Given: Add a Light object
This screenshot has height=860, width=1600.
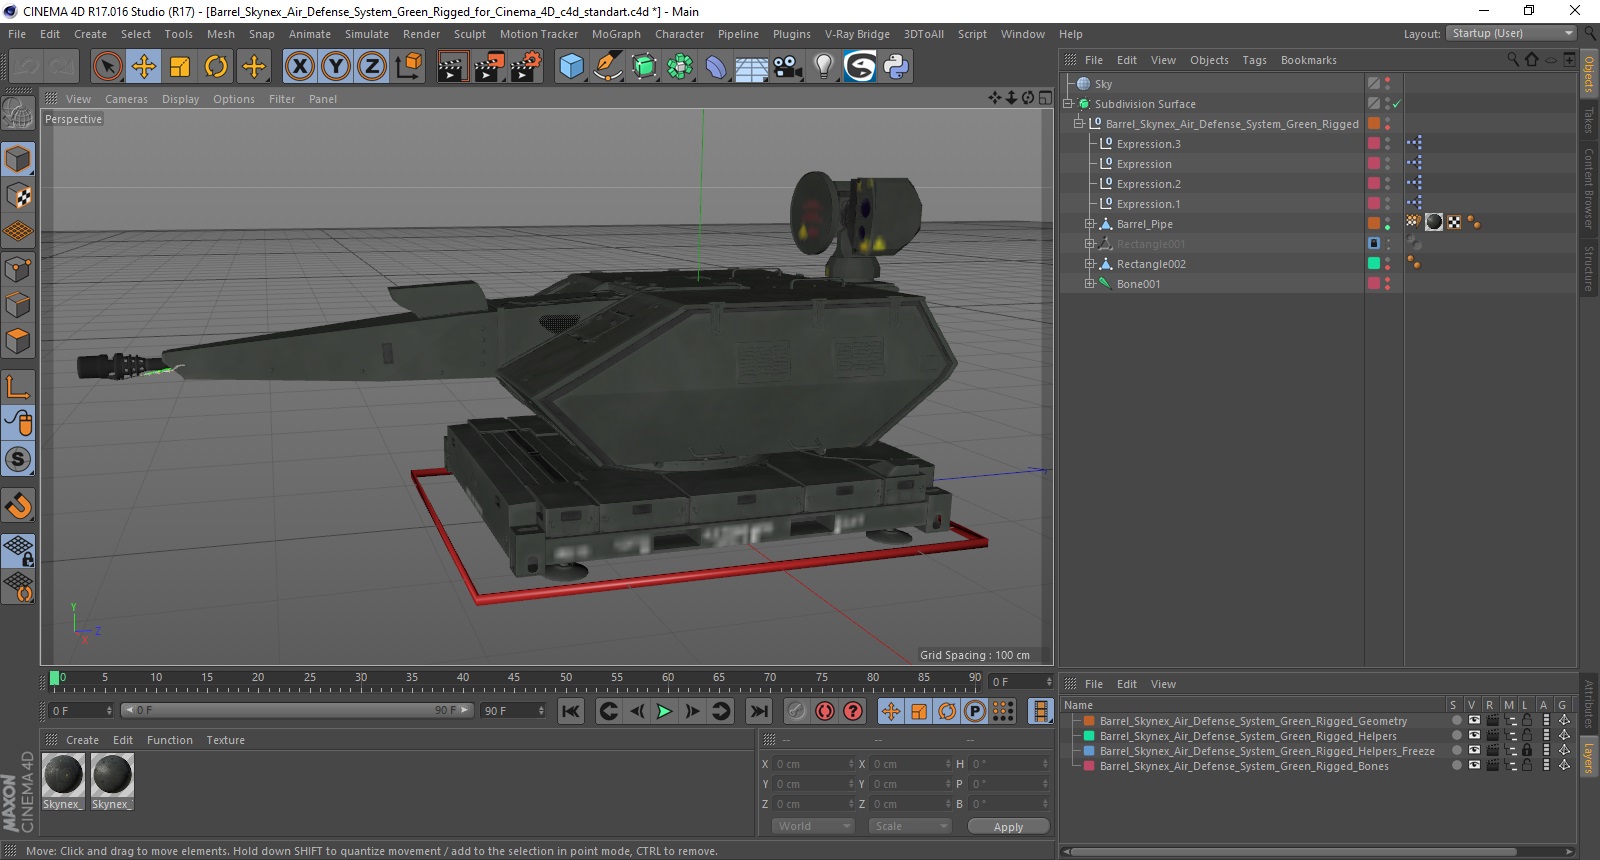Looking at the screenshot, I should (824, 67).
